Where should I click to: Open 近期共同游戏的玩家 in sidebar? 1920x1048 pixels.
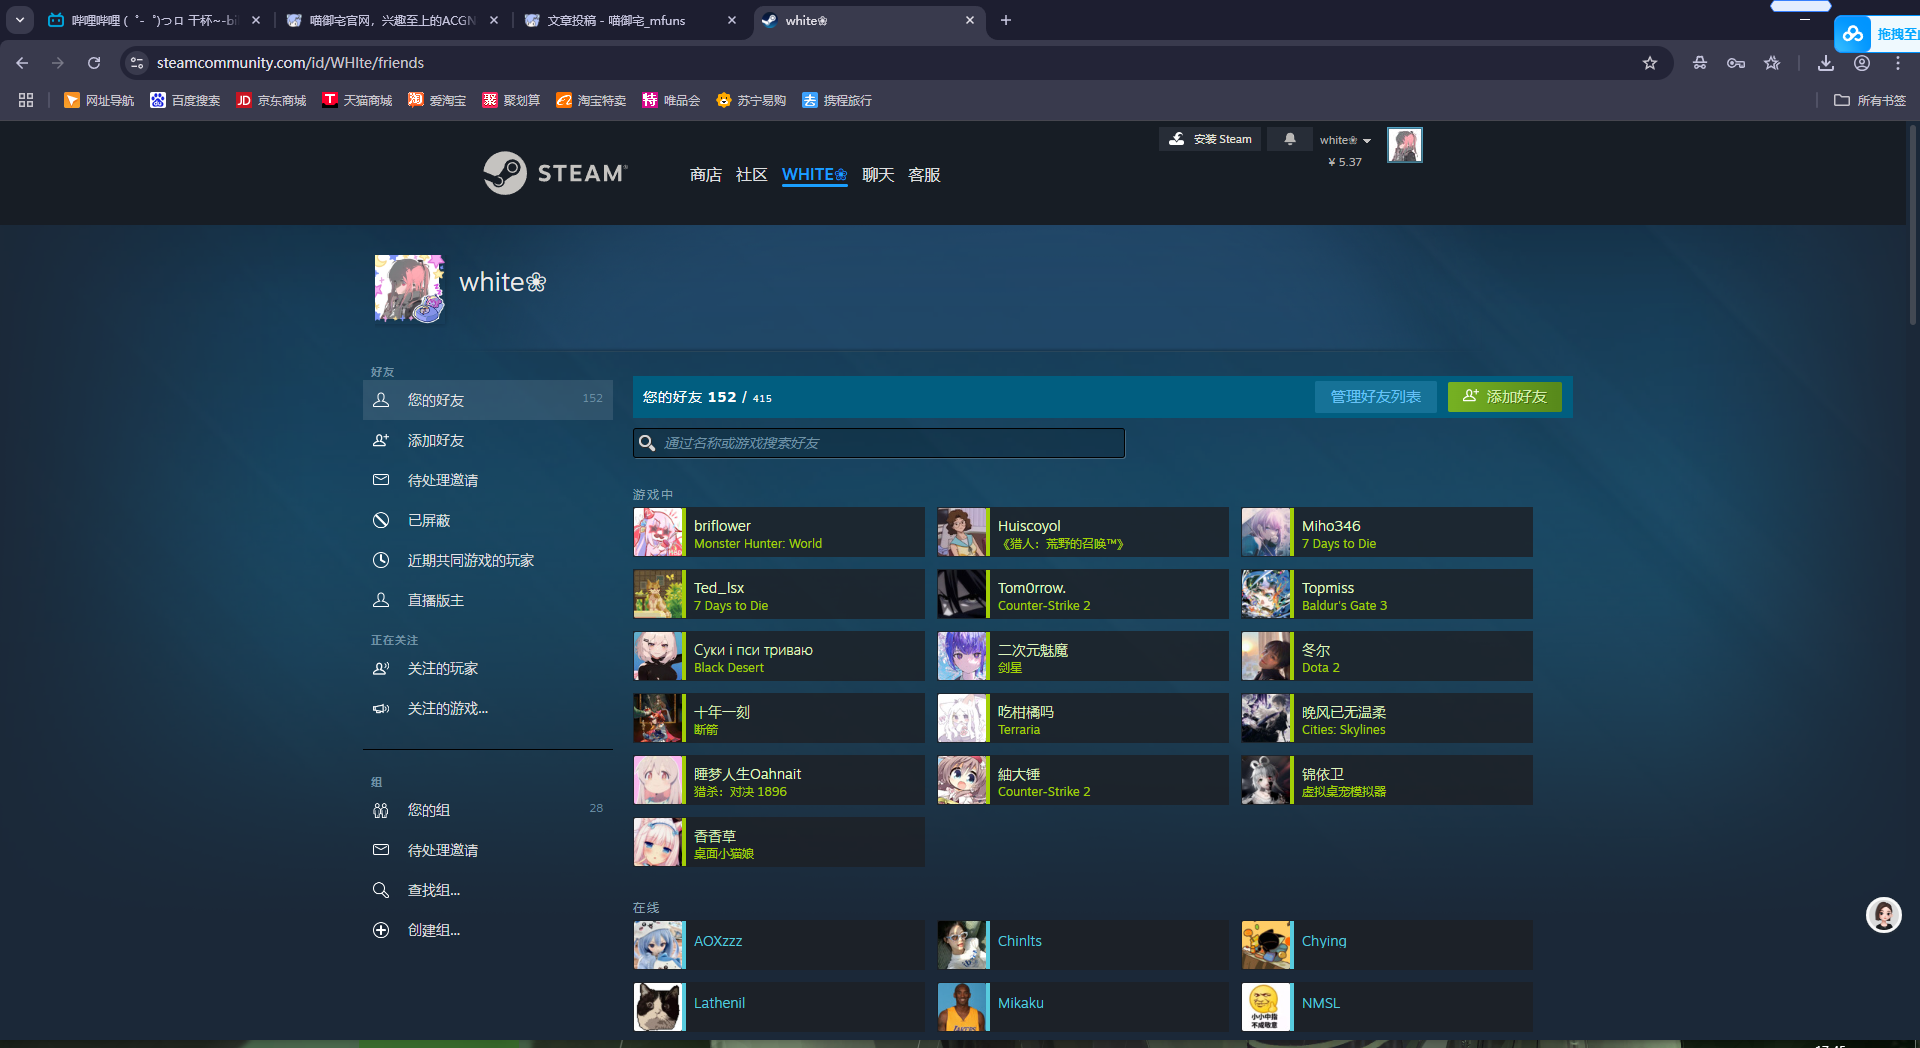(x=488, y=560)
